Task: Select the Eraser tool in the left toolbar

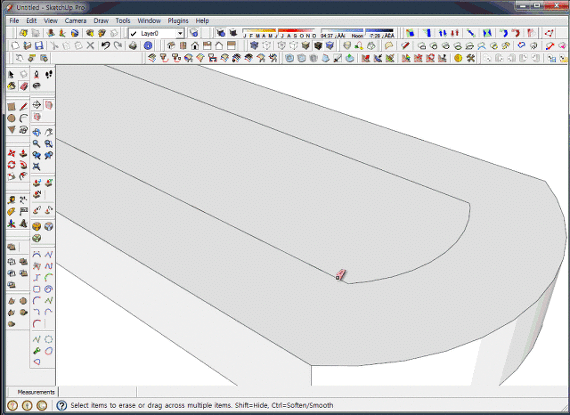Action: tap(24, 86)
